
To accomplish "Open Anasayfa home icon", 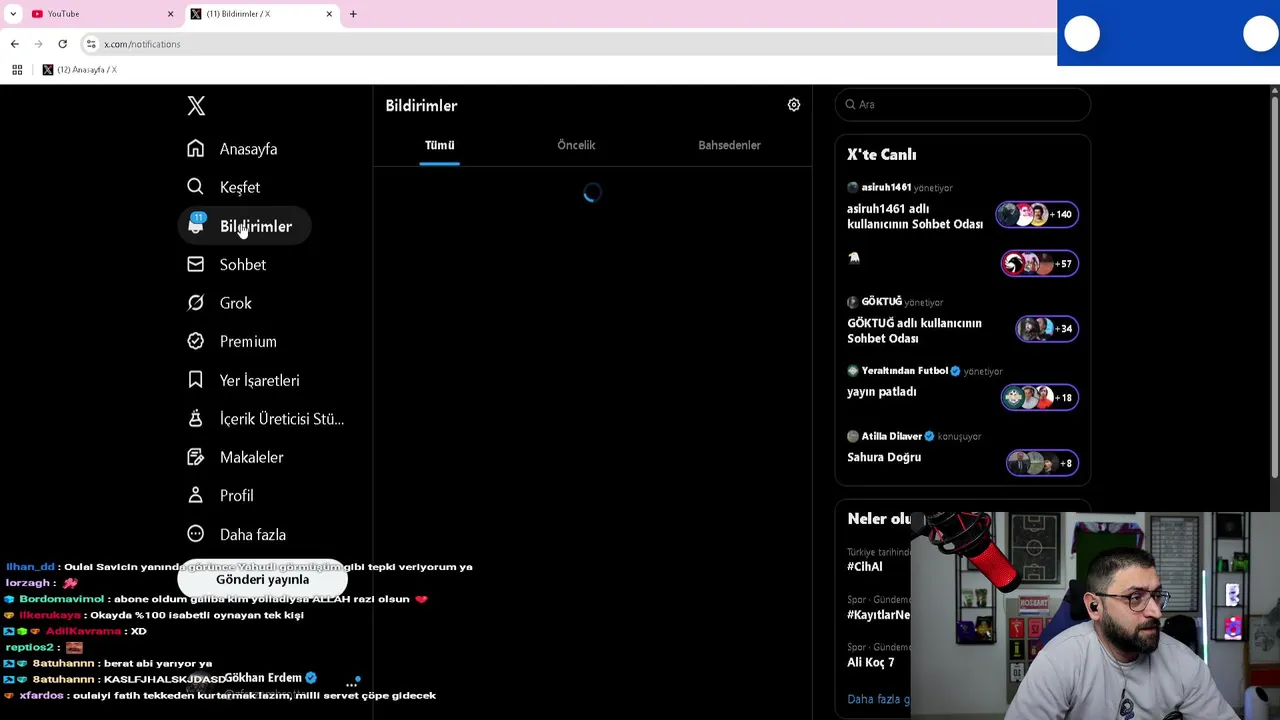I will (195, 149).
